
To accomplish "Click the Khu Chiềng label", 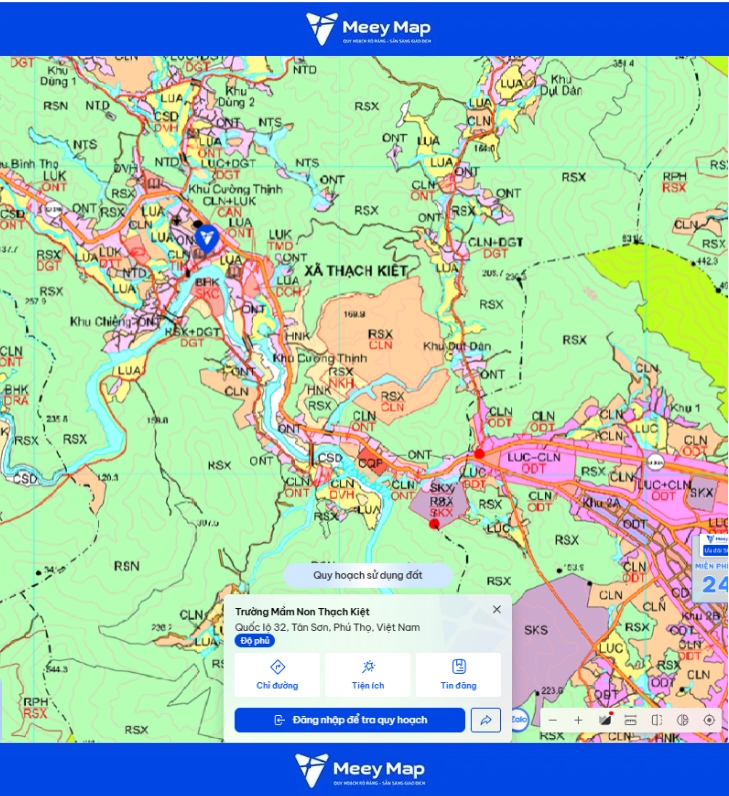I will tap(101, 321).
